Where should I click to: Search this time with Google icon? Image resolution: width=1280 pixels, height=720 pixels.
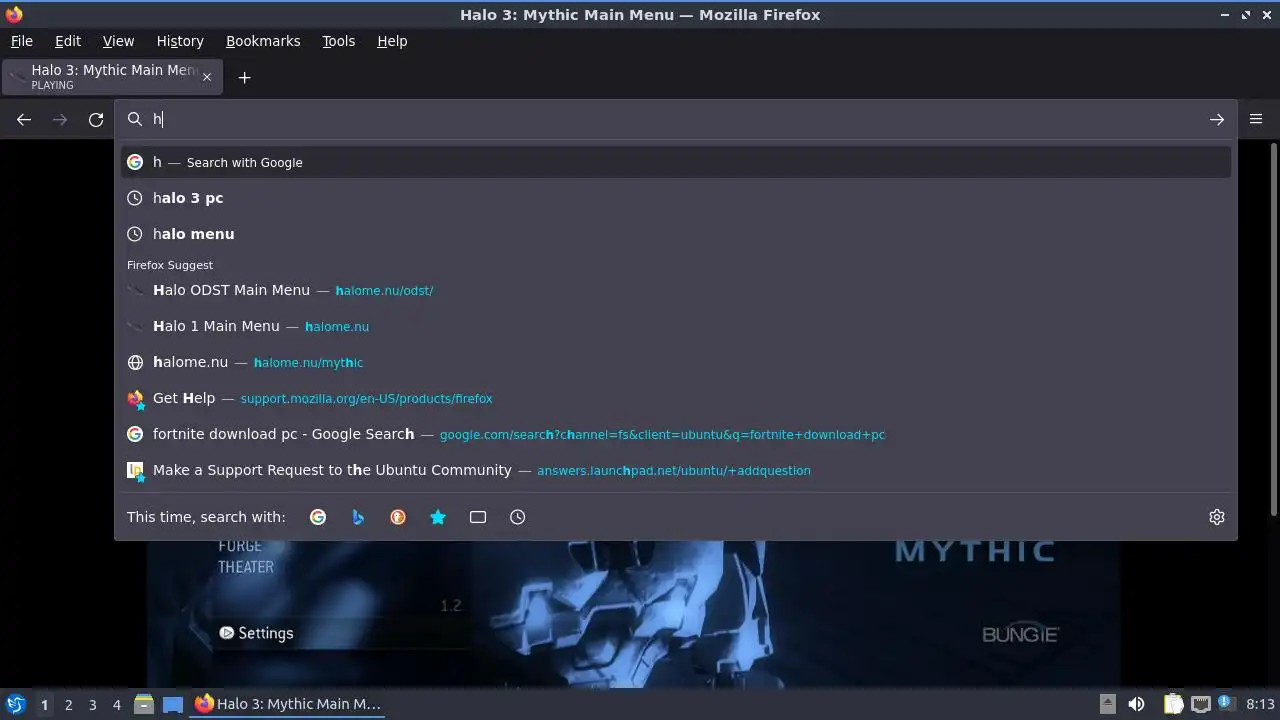coord(318,517)
